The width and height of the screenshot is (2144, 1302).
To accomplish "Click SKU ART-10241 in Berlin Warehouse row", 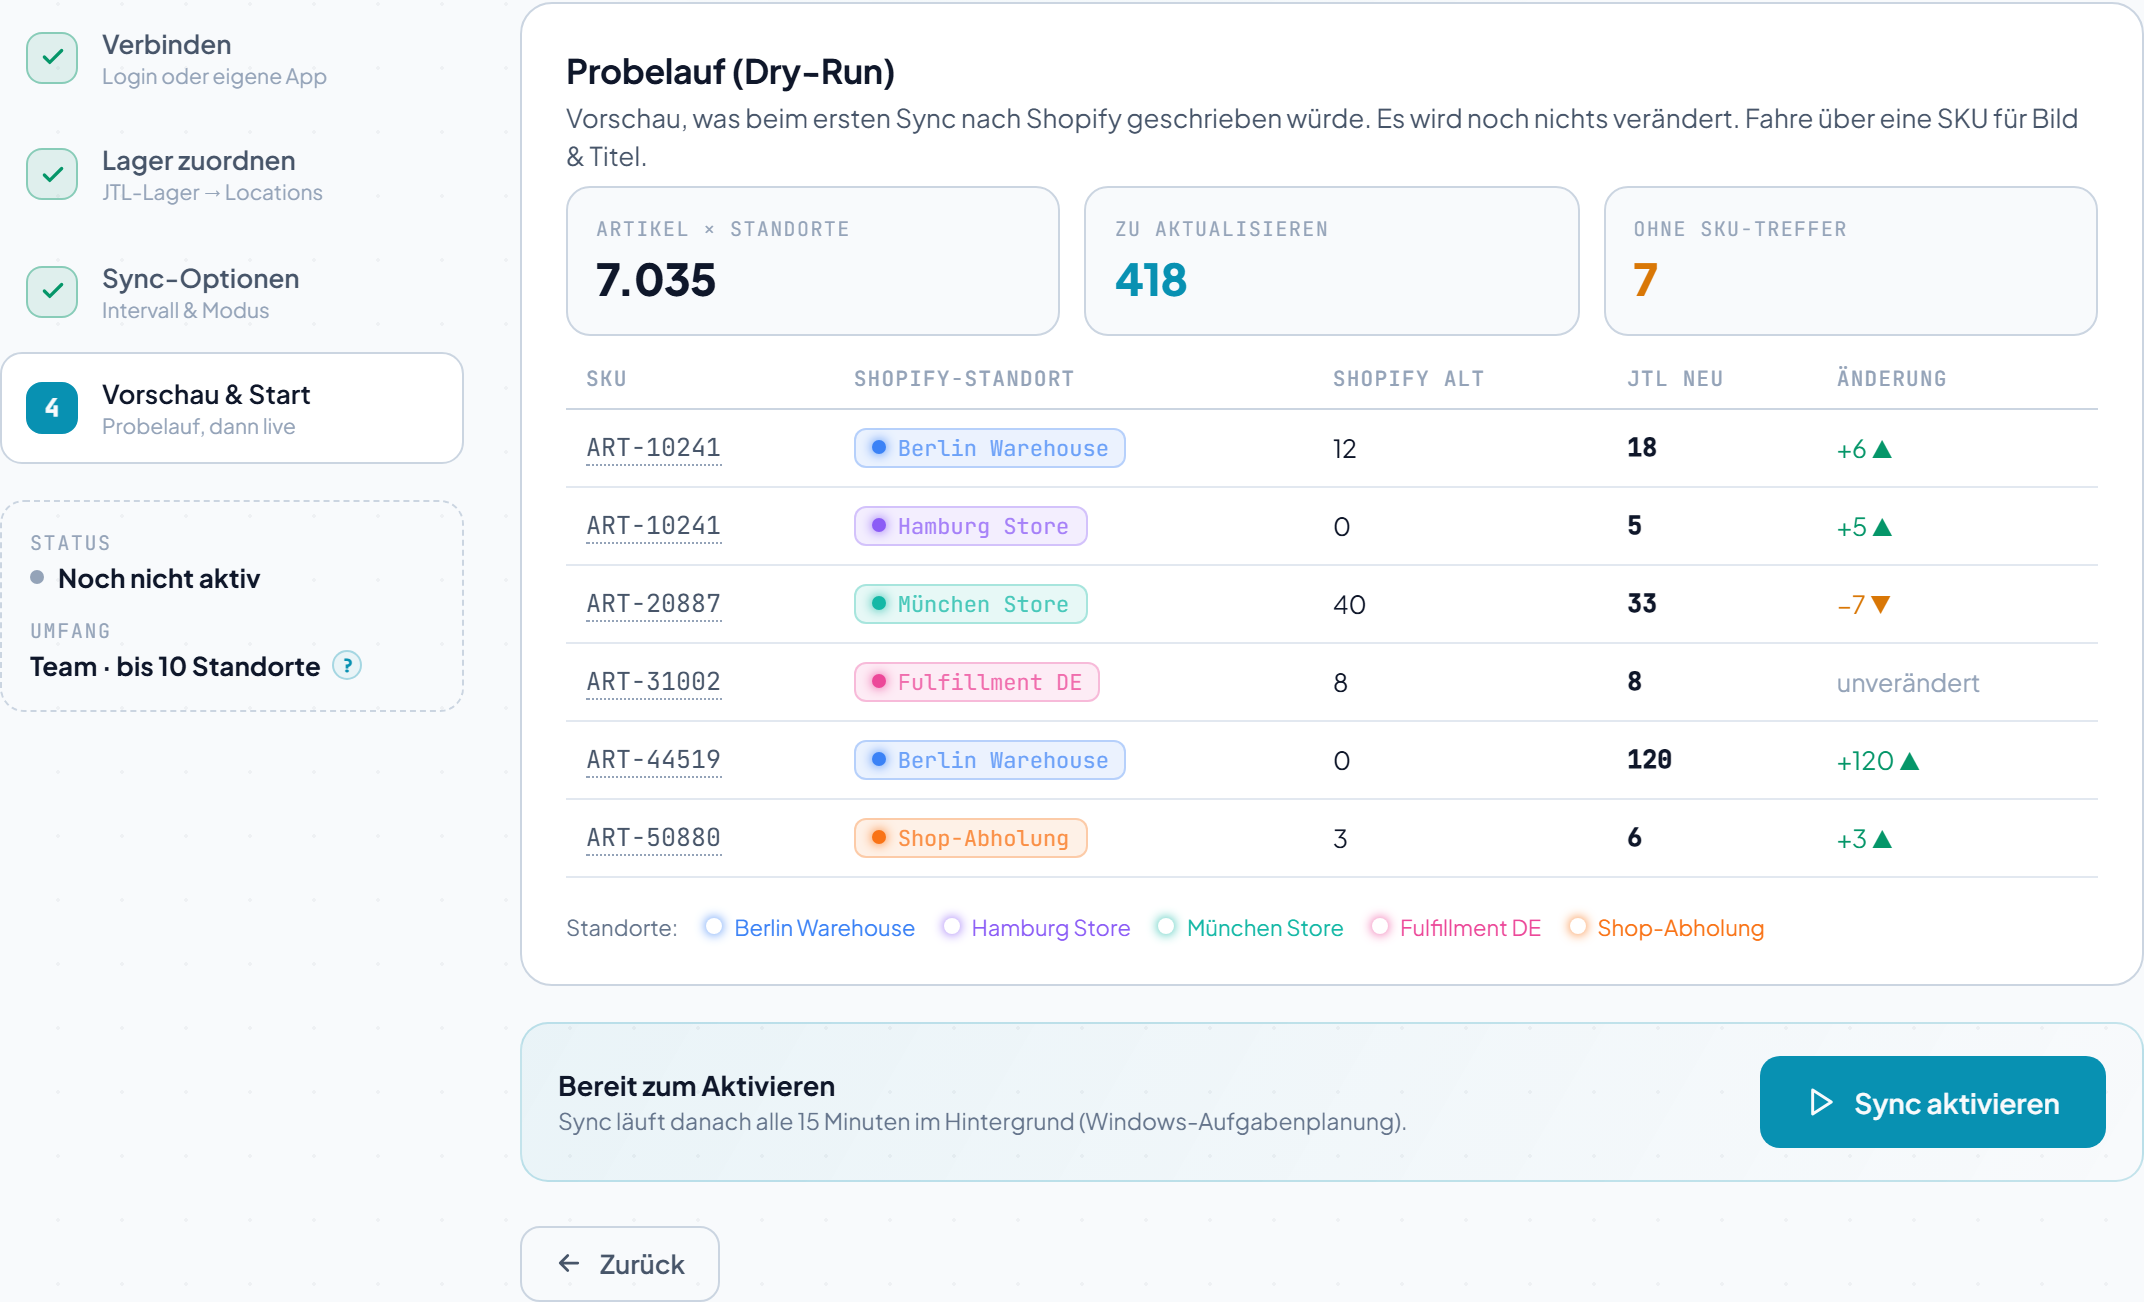I will [653, 448].
